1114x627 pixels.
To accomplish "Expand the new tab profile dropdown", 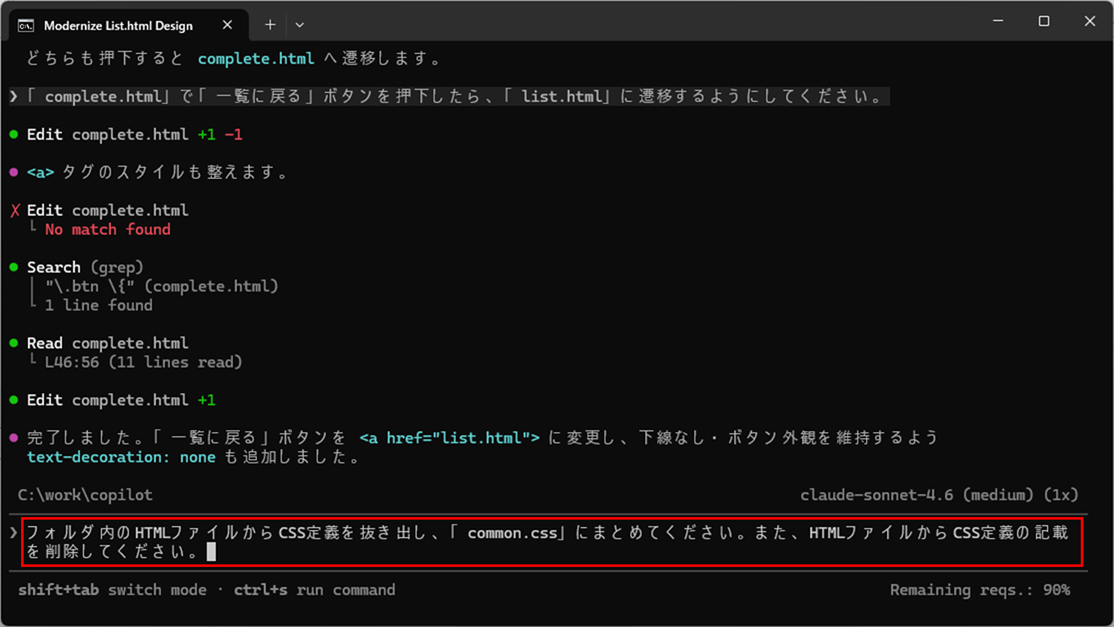I will 299,25.
